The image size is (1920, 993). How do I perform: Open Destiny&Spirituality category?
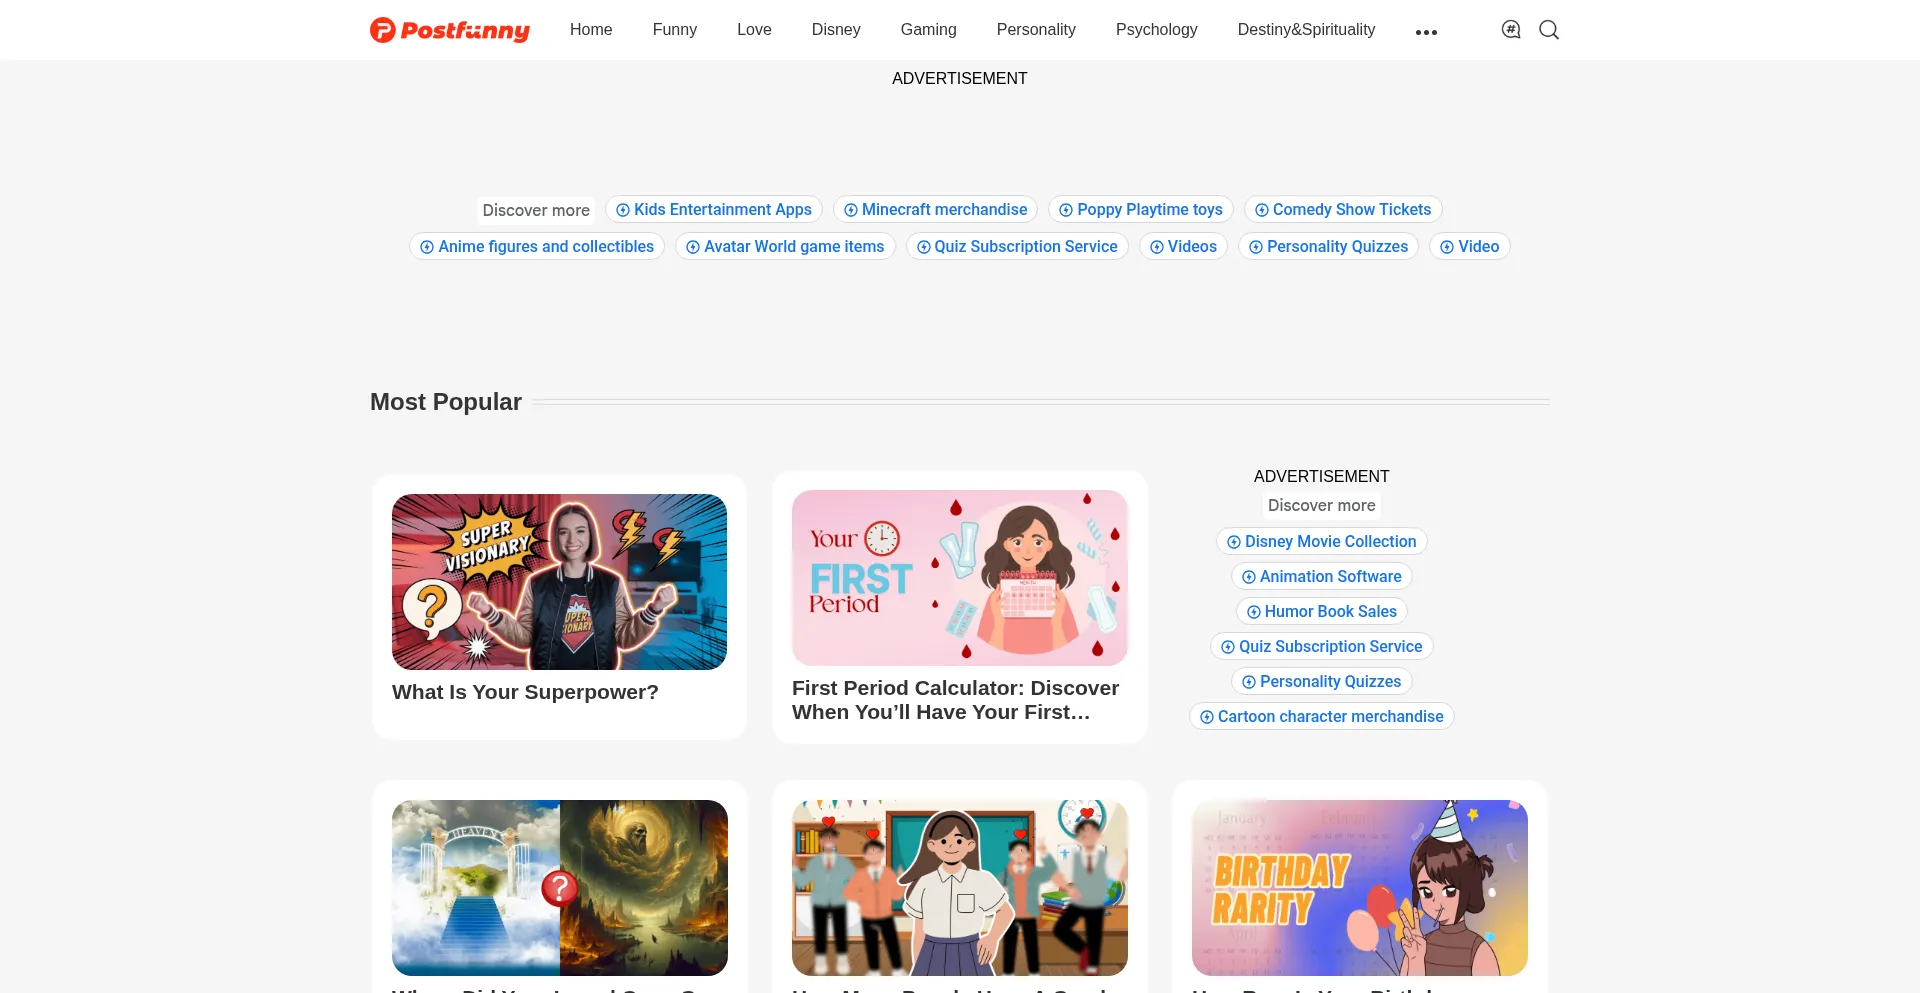pyautogui.click(x=1306, y=30)
